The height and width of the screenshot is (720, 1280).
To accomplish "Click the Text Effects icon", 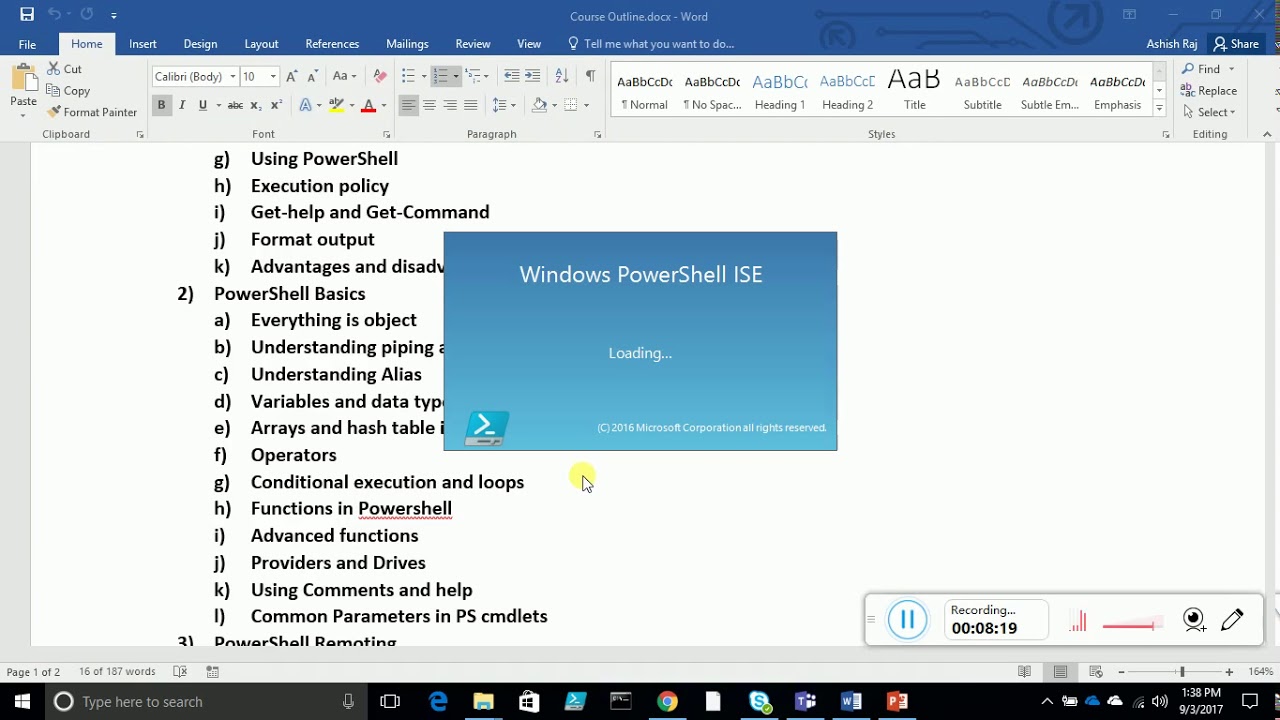I will 305,105.
